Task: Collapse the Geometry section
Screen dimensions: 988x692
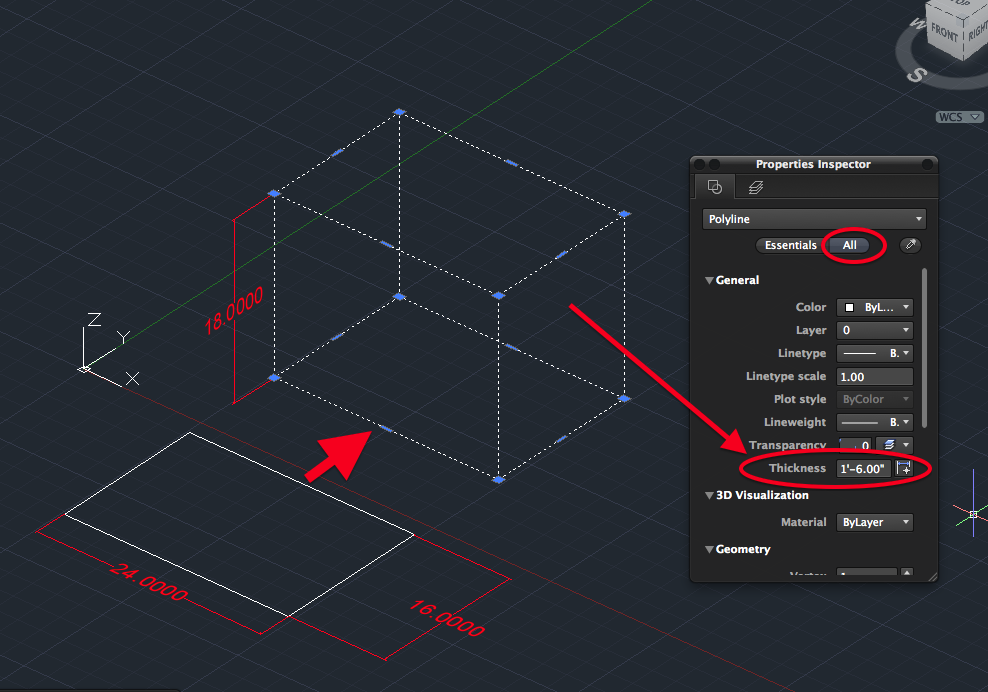Action: [x=710, y=548]
